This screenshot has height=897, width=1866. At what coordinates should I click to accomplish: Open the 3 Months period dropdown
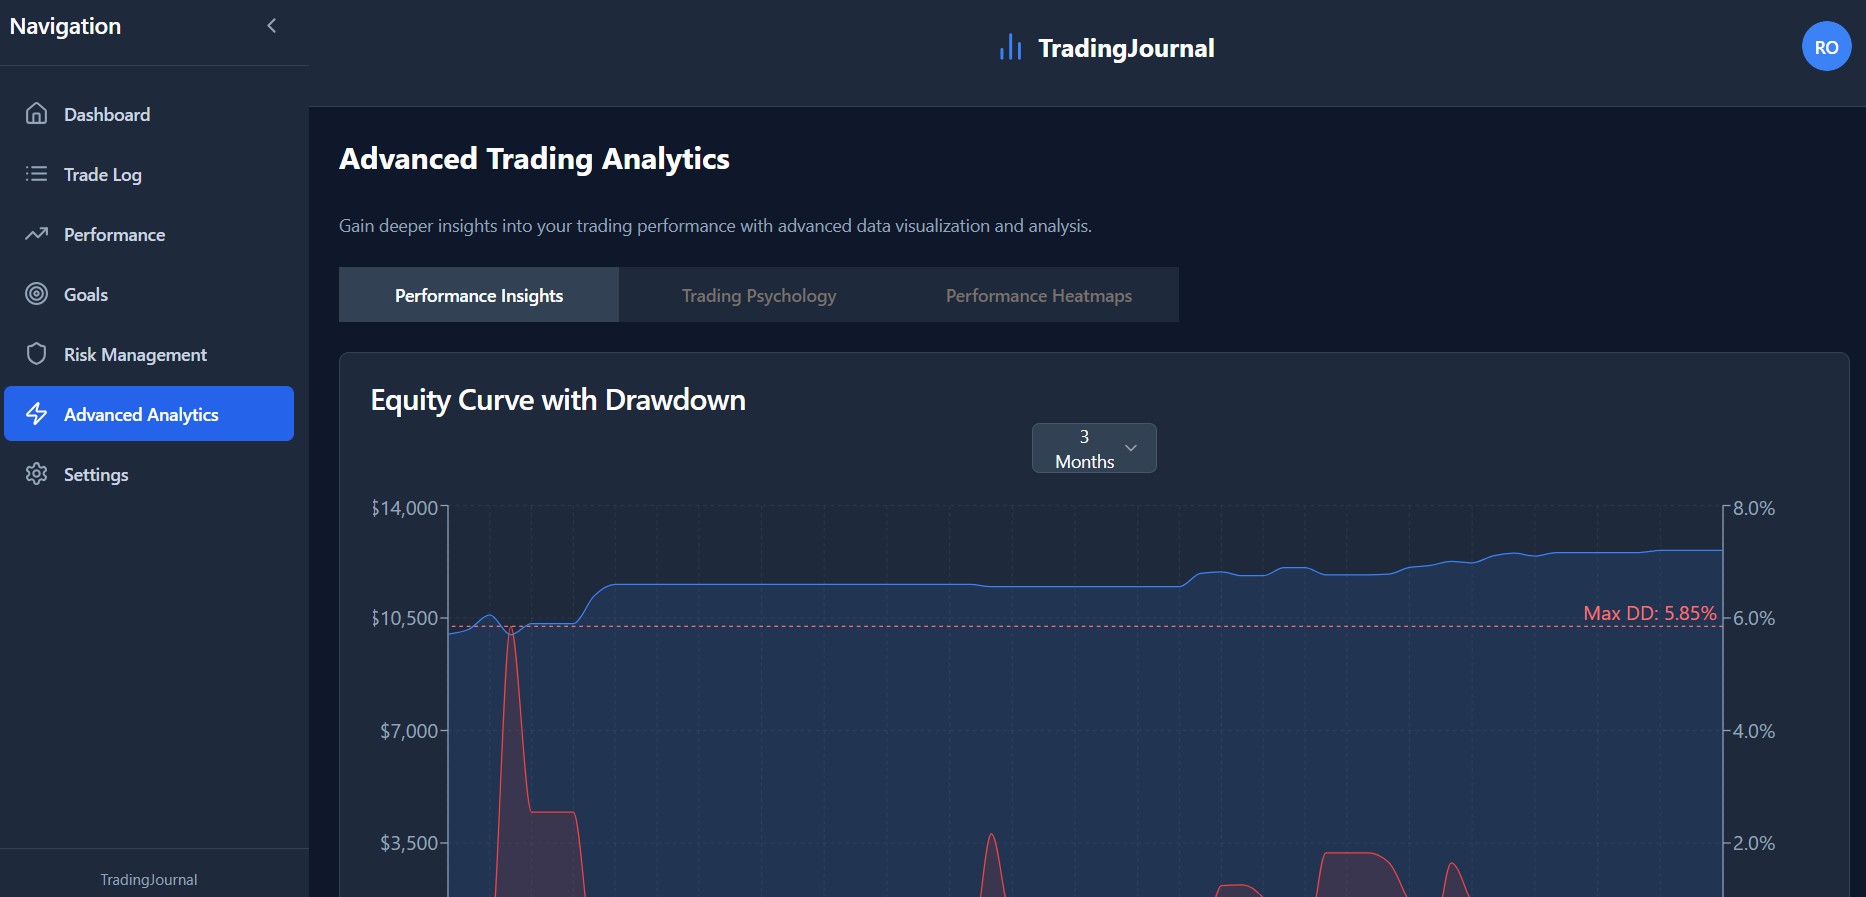click(x=1094, y=448)
